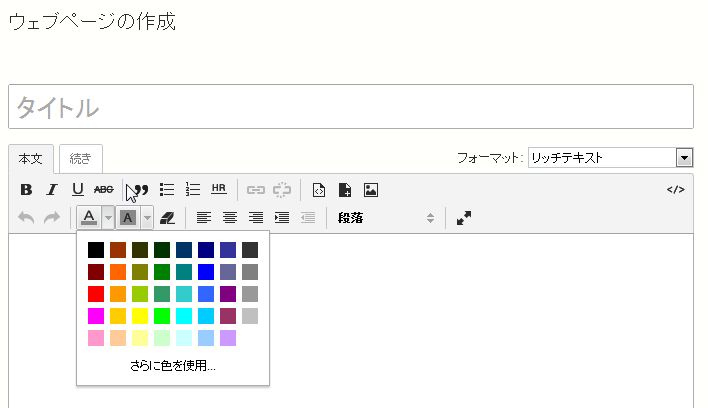Viewport: 708px width, 408px height.
Task: Toggle center text alignment
Action: (x=230, y=218)
